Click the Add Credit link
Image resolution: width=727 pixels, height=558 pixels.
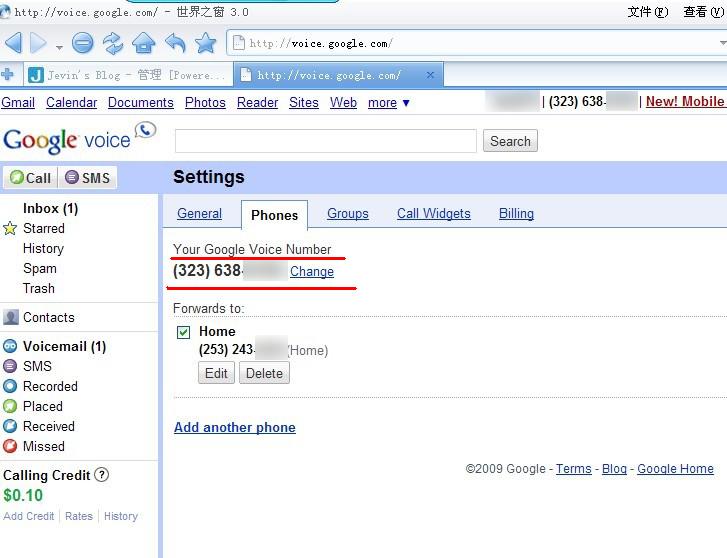point(29,516)
